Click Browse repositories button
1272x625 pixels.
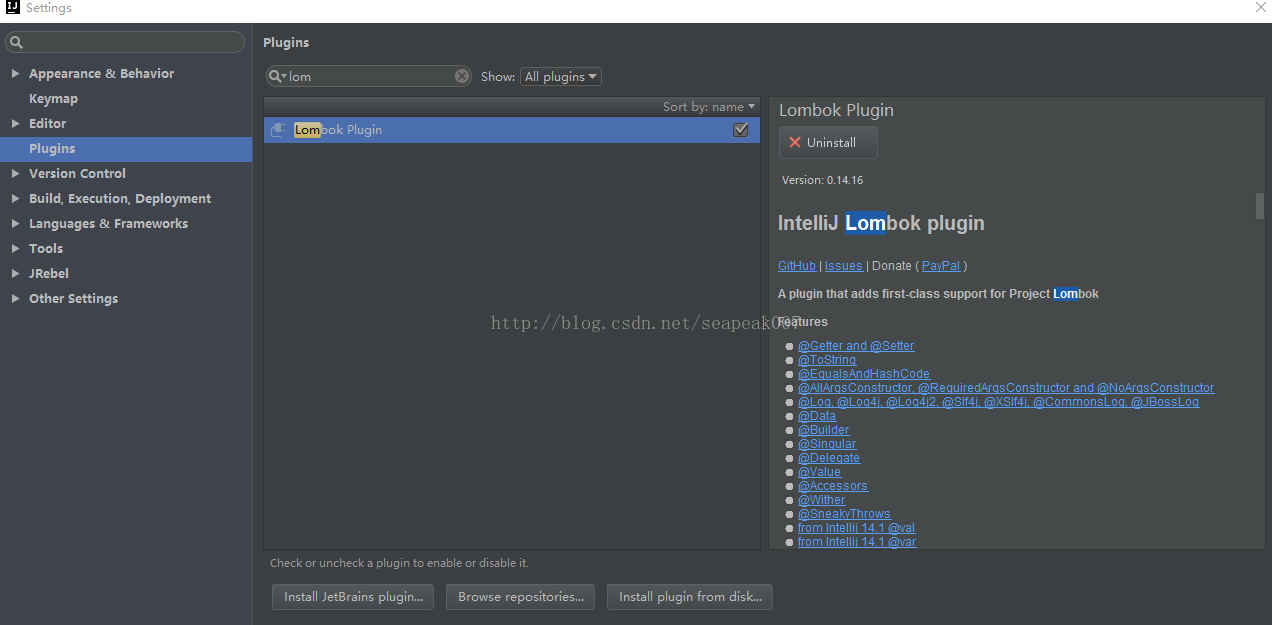tap(521, 597)
